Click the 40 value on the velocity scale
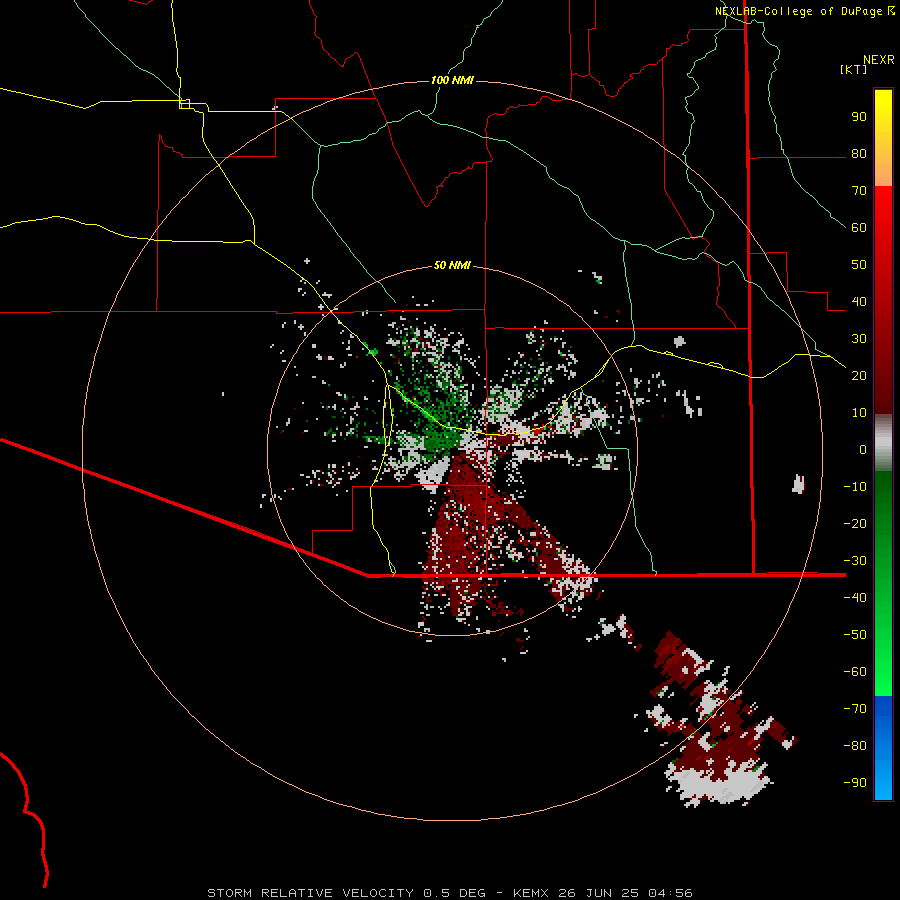This screenshot has height=900, width=900. [859, 302]
